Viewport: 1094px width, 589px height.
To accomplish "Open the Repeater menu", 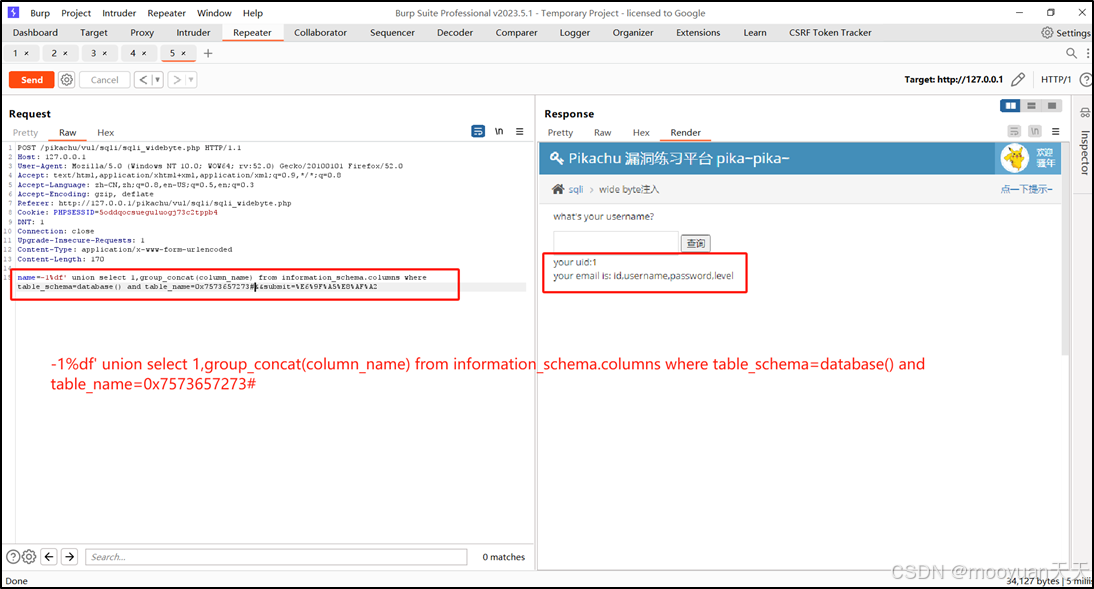I will tap(166, 13).
